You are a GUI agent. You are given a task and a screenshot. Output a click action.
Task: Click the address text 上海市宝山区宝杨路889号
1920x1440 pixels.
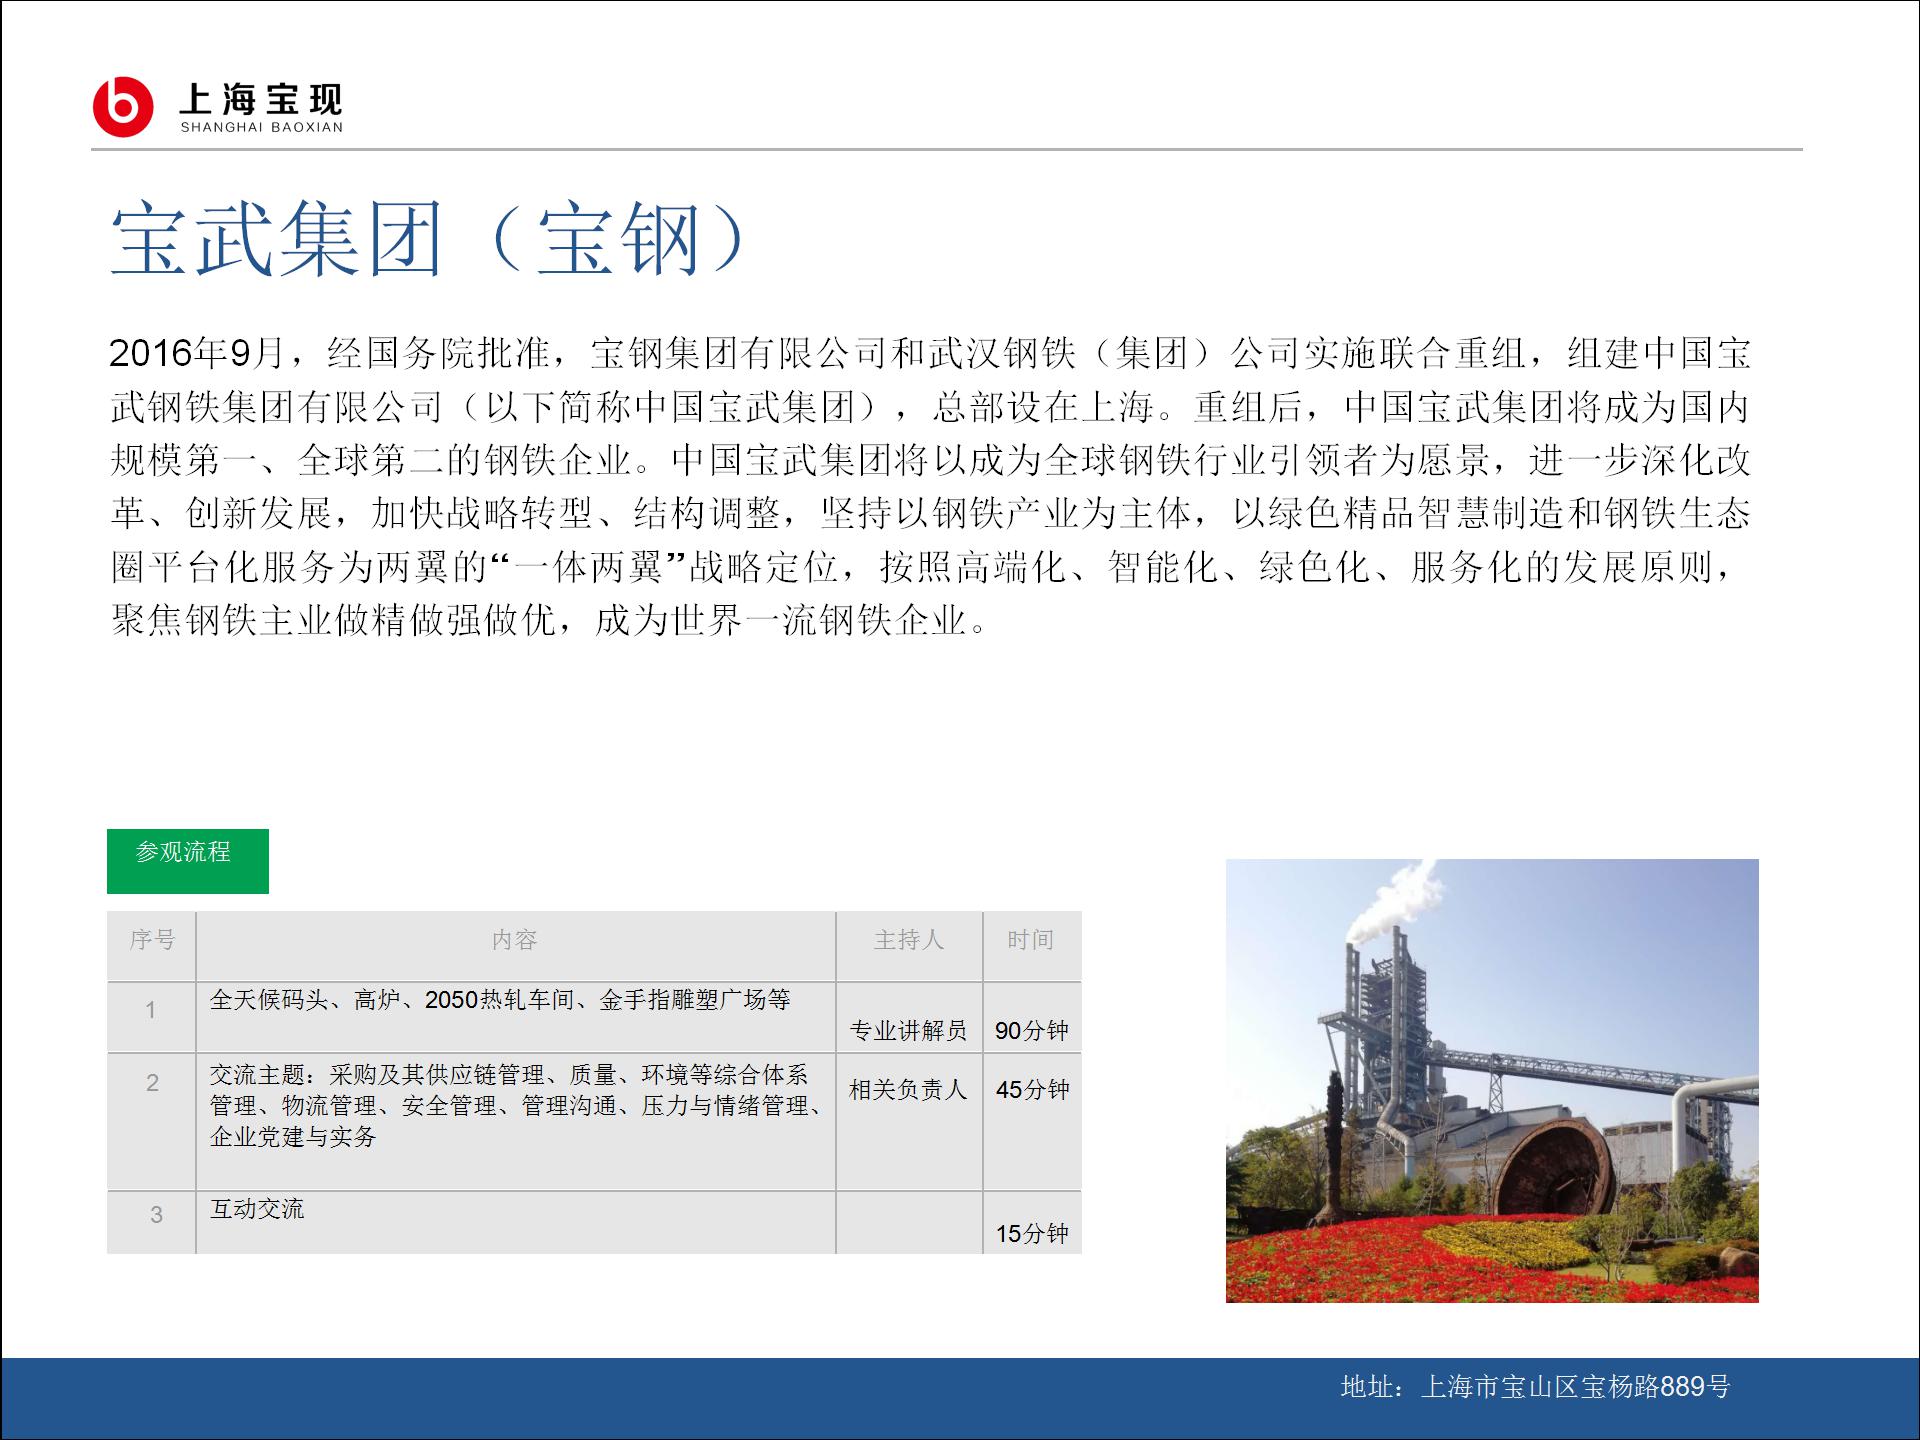(1575, 1386)
